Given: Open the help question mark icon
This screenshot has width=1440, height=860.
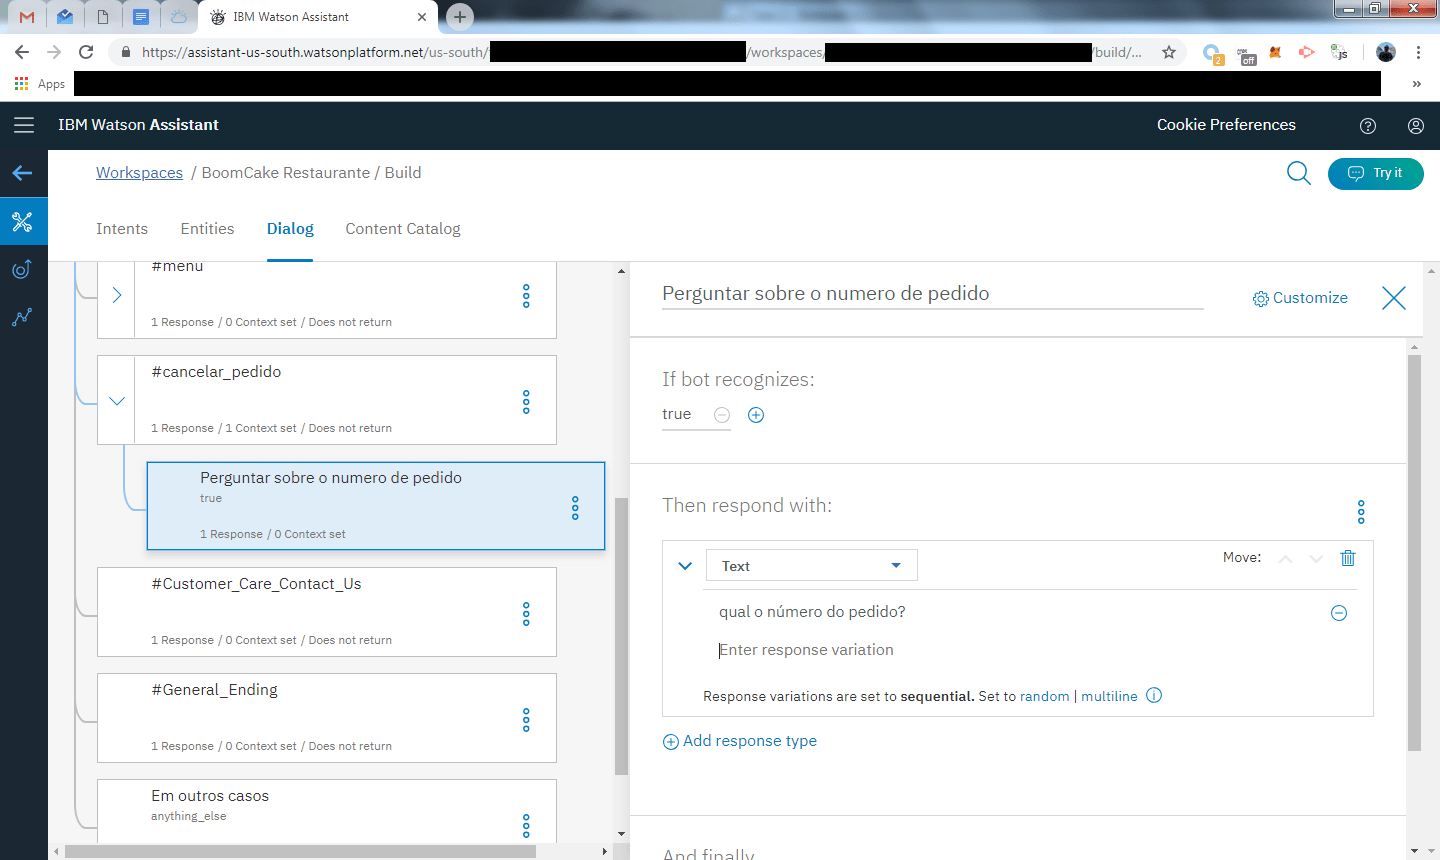Looking at the screenshot, I should pyautogui.click(x=1368, y=126).
